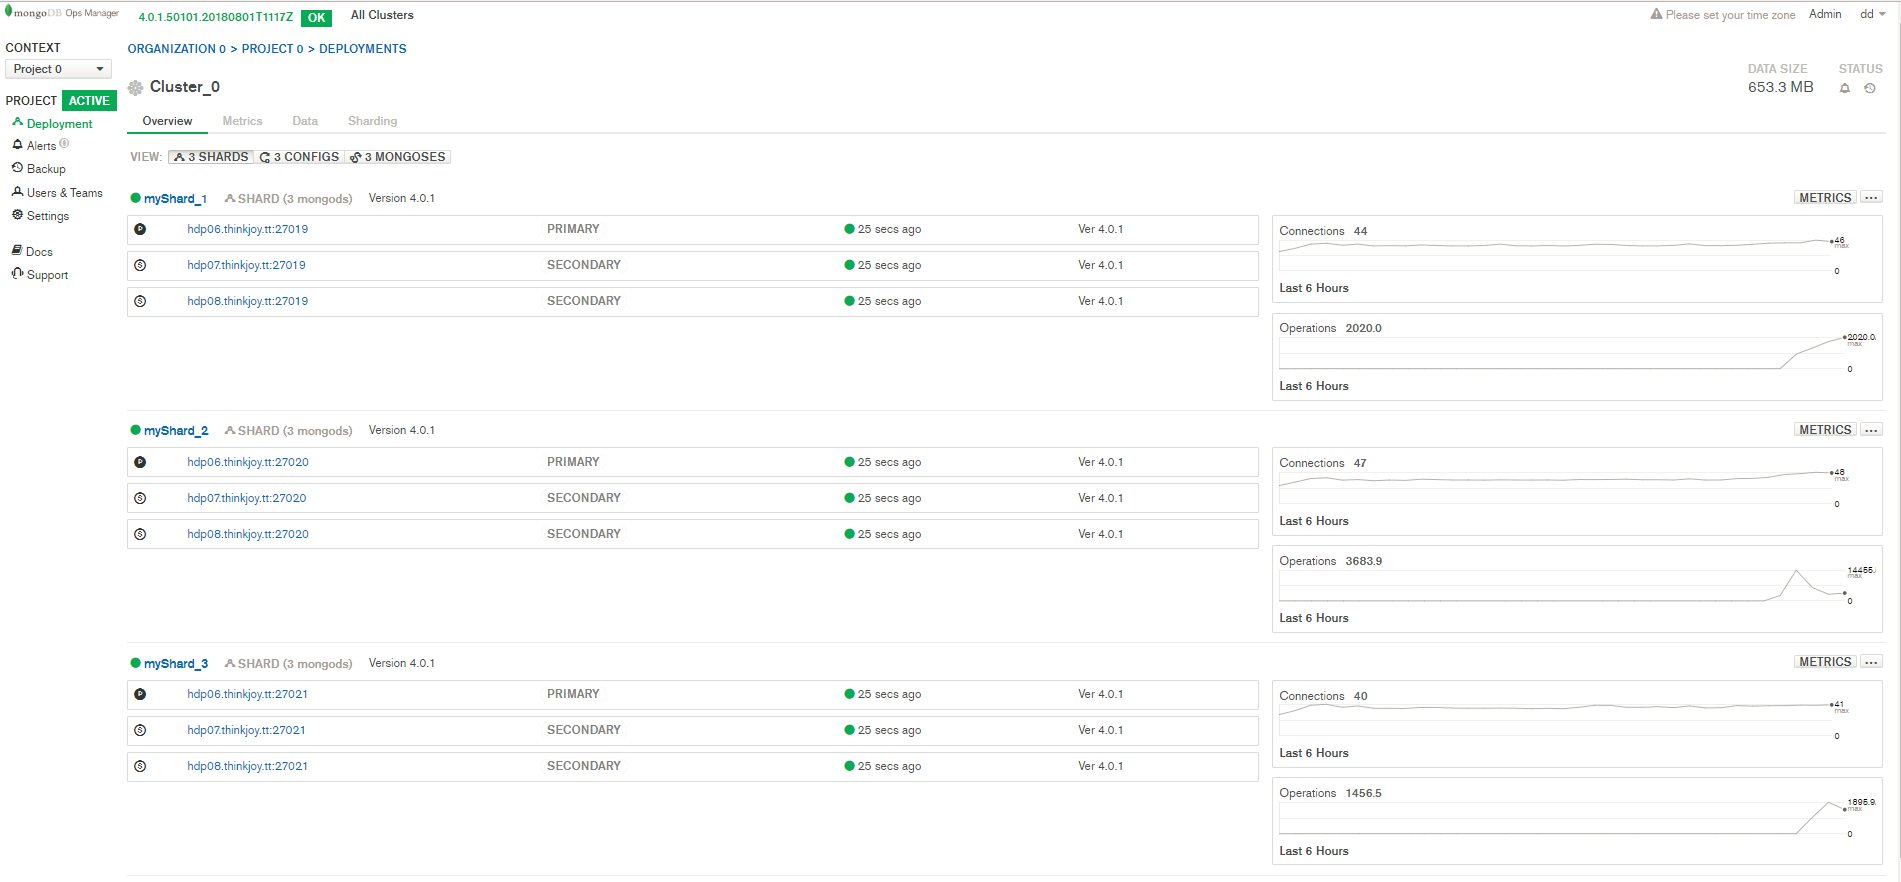
Task: Open Backup in the sidebar
Action: [46, 169]
